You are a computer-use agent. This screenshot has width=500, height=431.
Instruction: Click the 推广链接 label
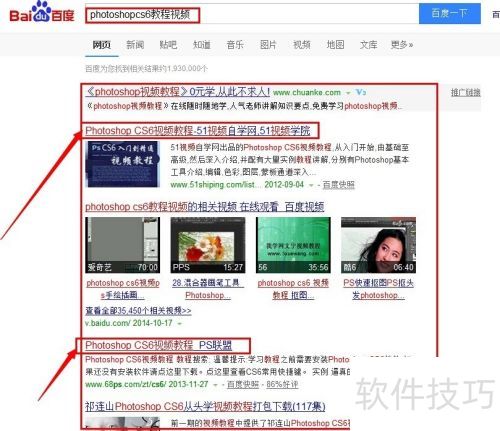click(x=466, y=92)
